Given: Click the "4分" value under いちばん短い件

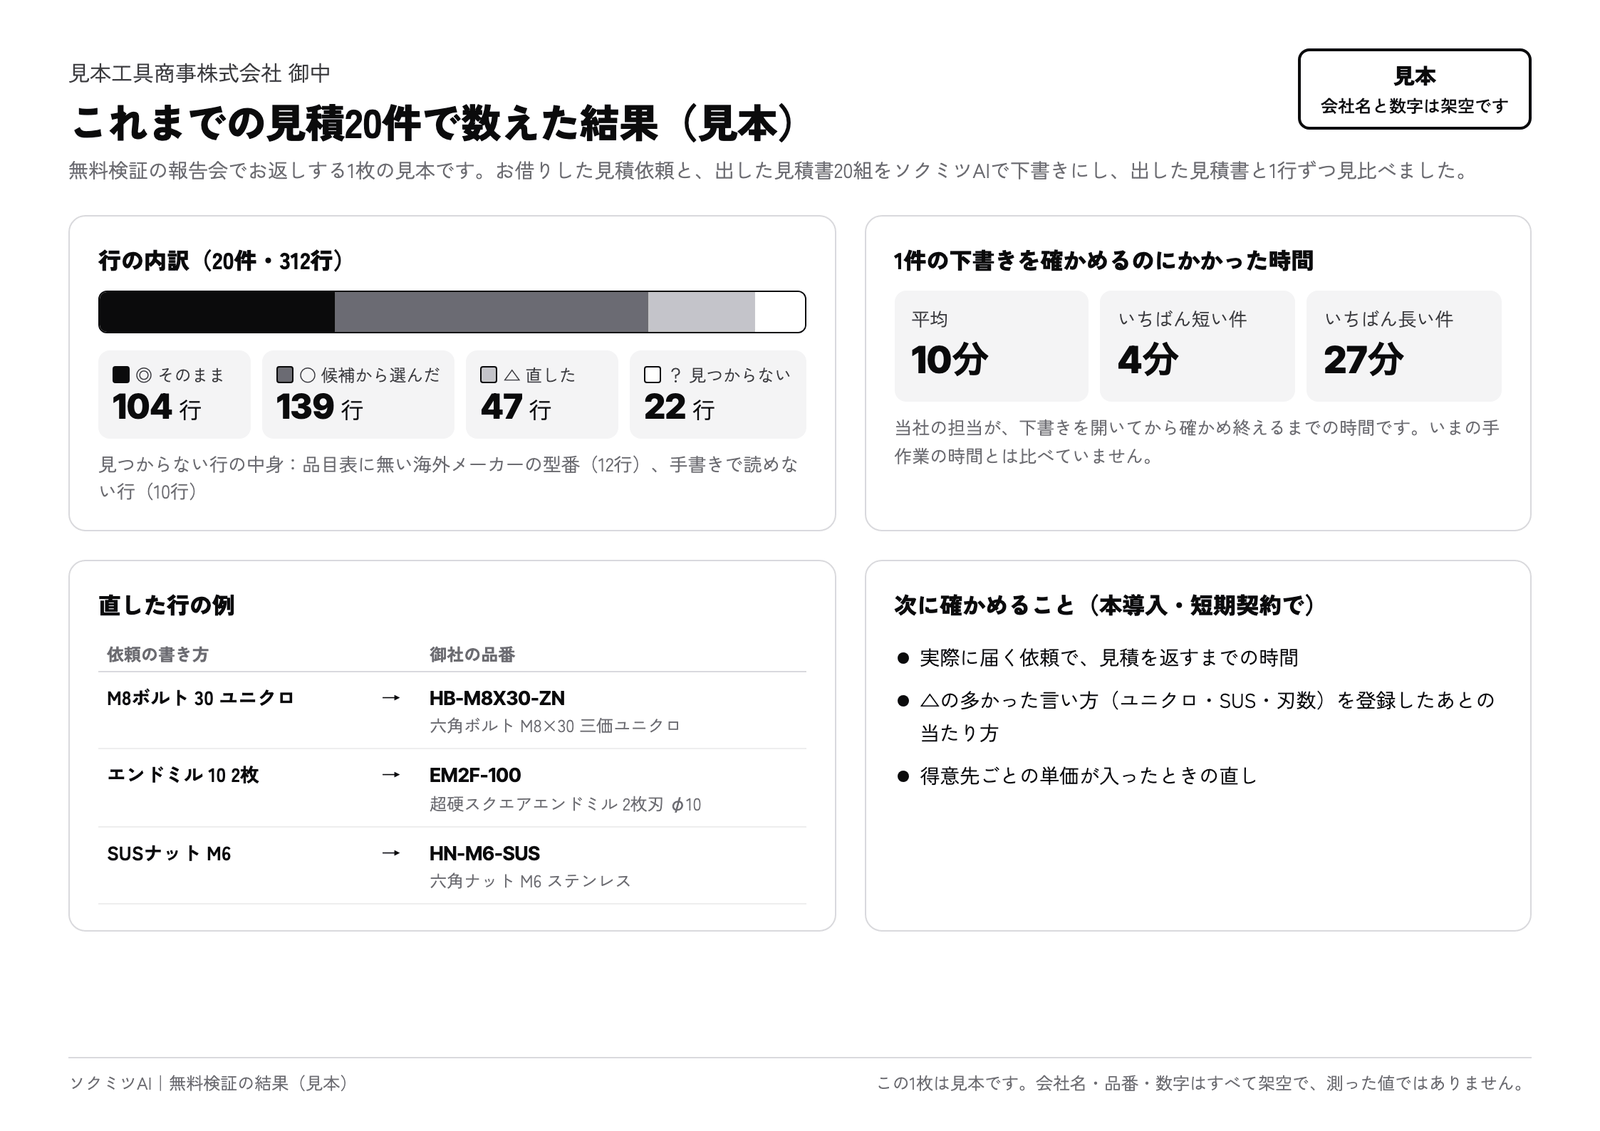Looking at the screenshot, I should click(x=1148, y=360).
